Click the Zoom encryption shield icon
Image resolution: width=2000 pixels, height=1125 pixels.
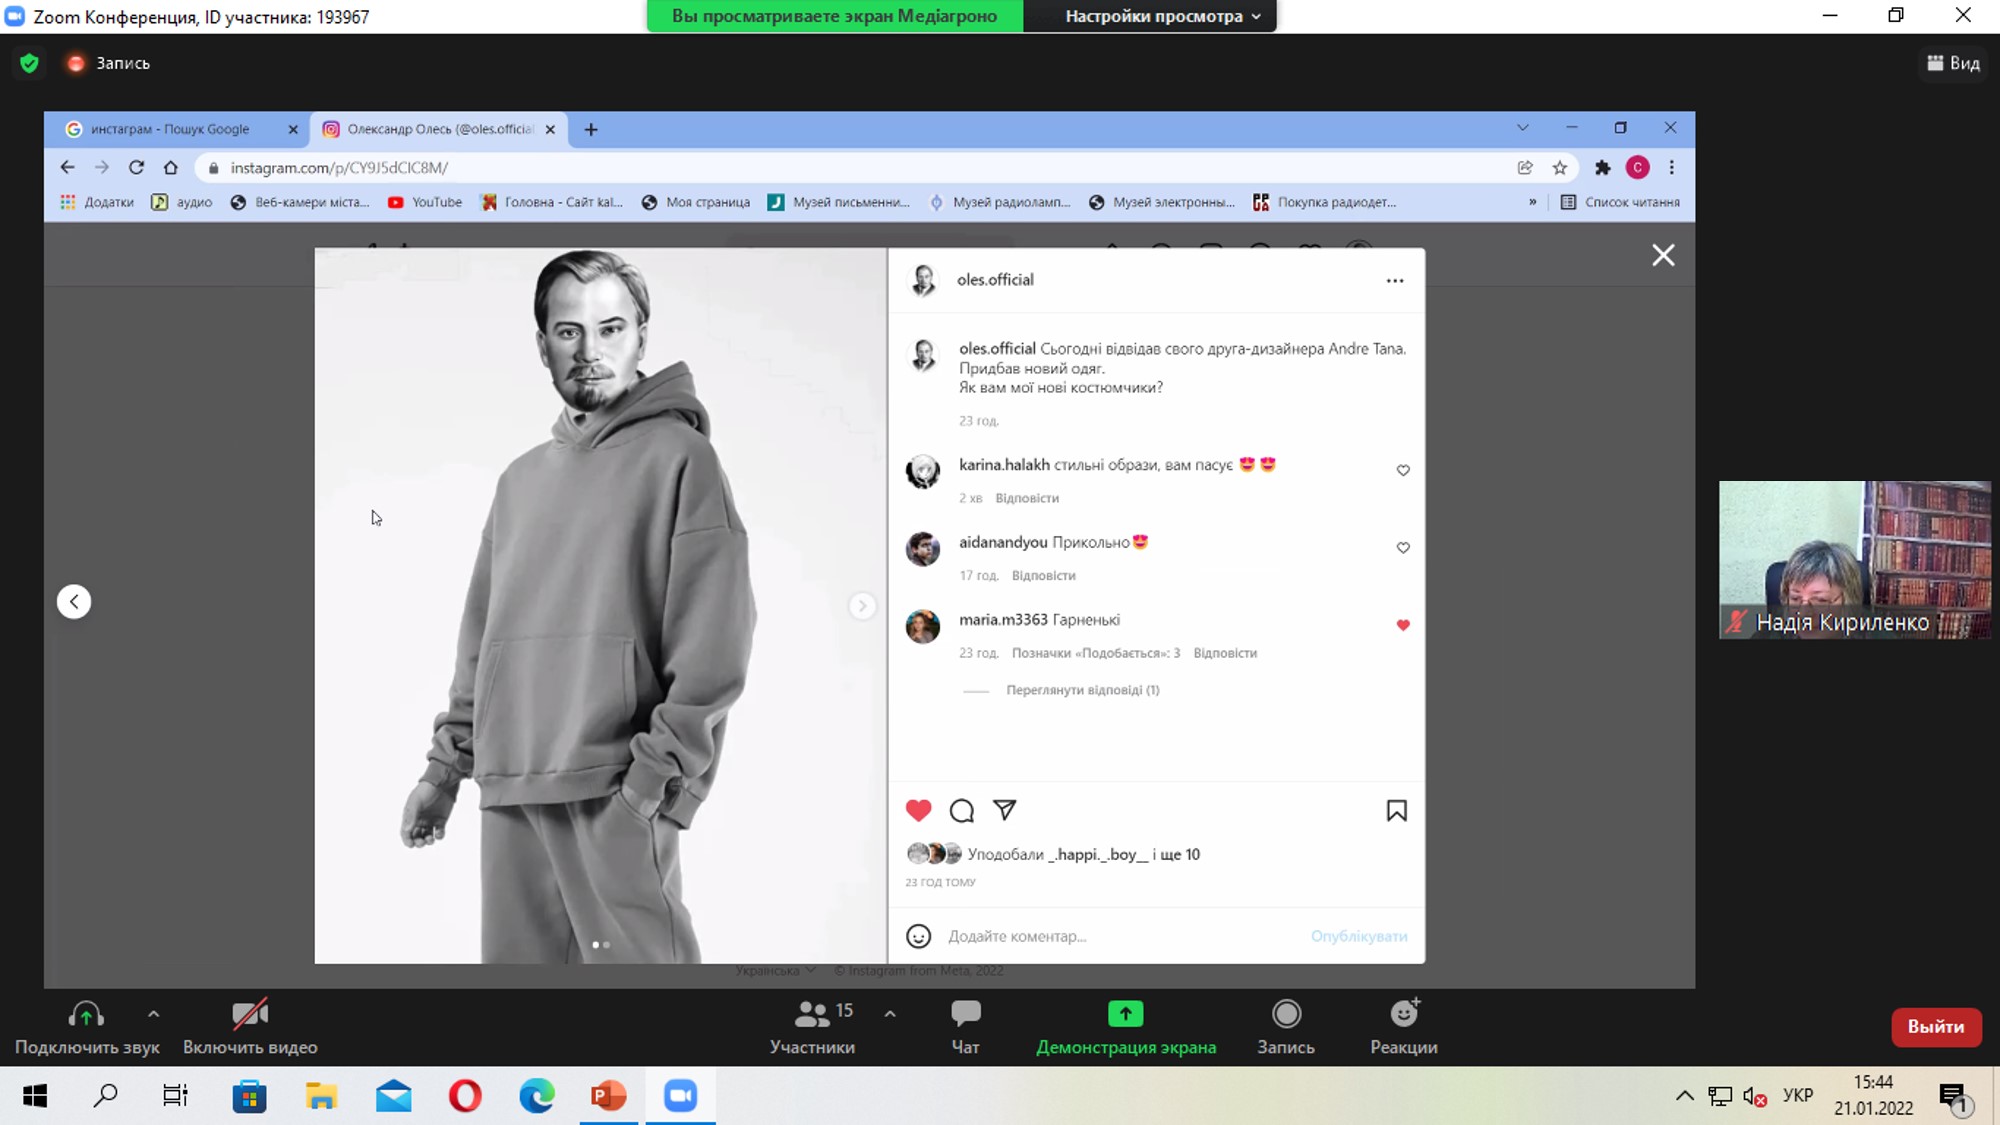tap(29, 63)
